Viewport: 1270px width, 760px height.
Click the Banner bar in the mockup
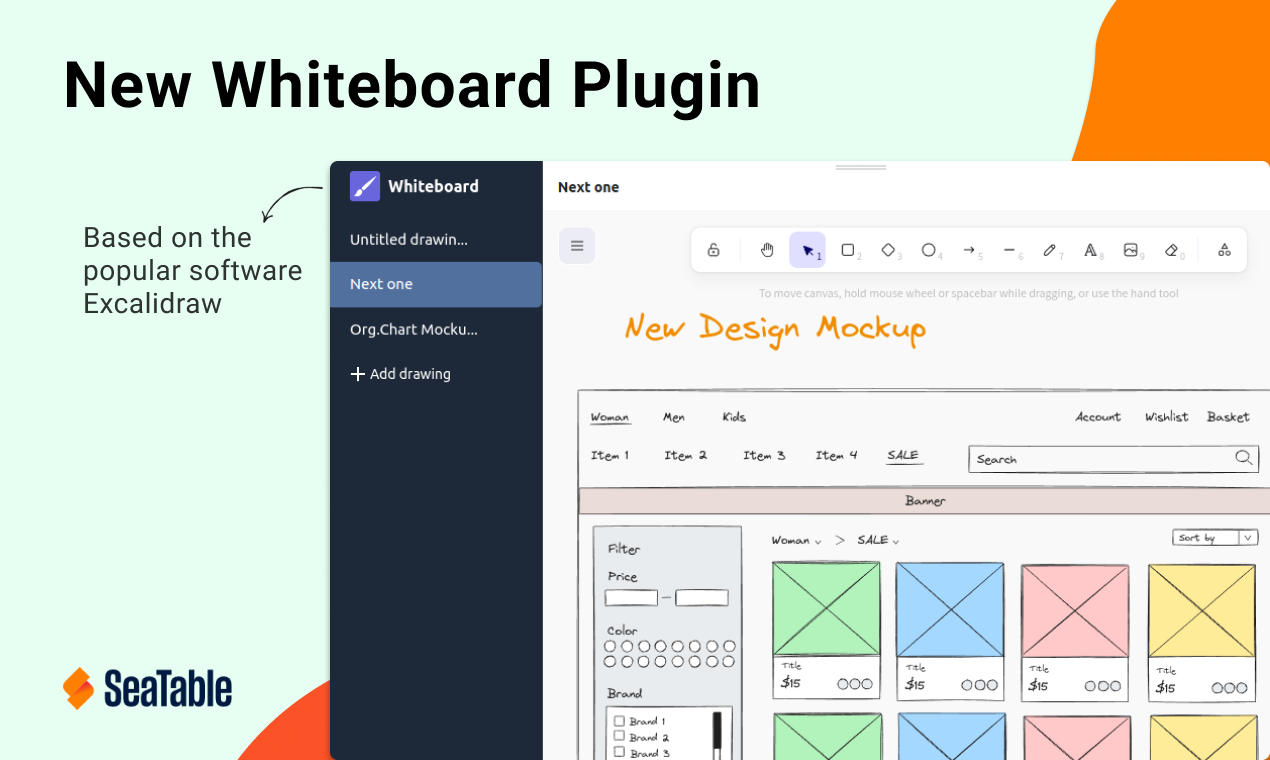(925, 501)
